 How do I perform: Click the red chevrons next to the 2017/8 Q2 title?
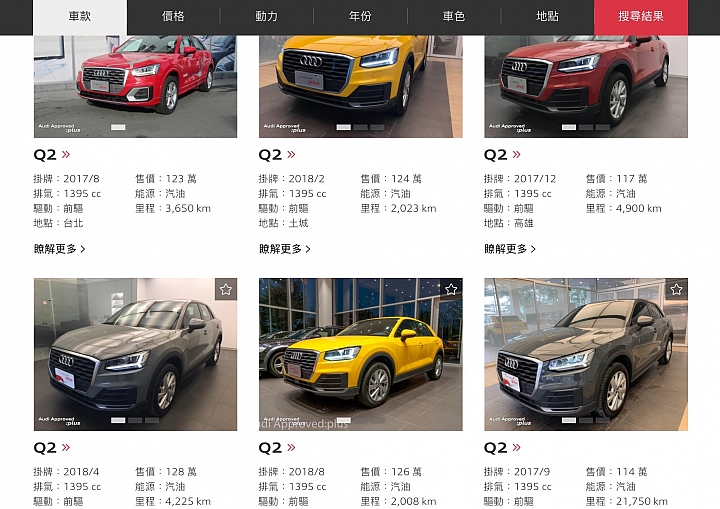(66, 155)
